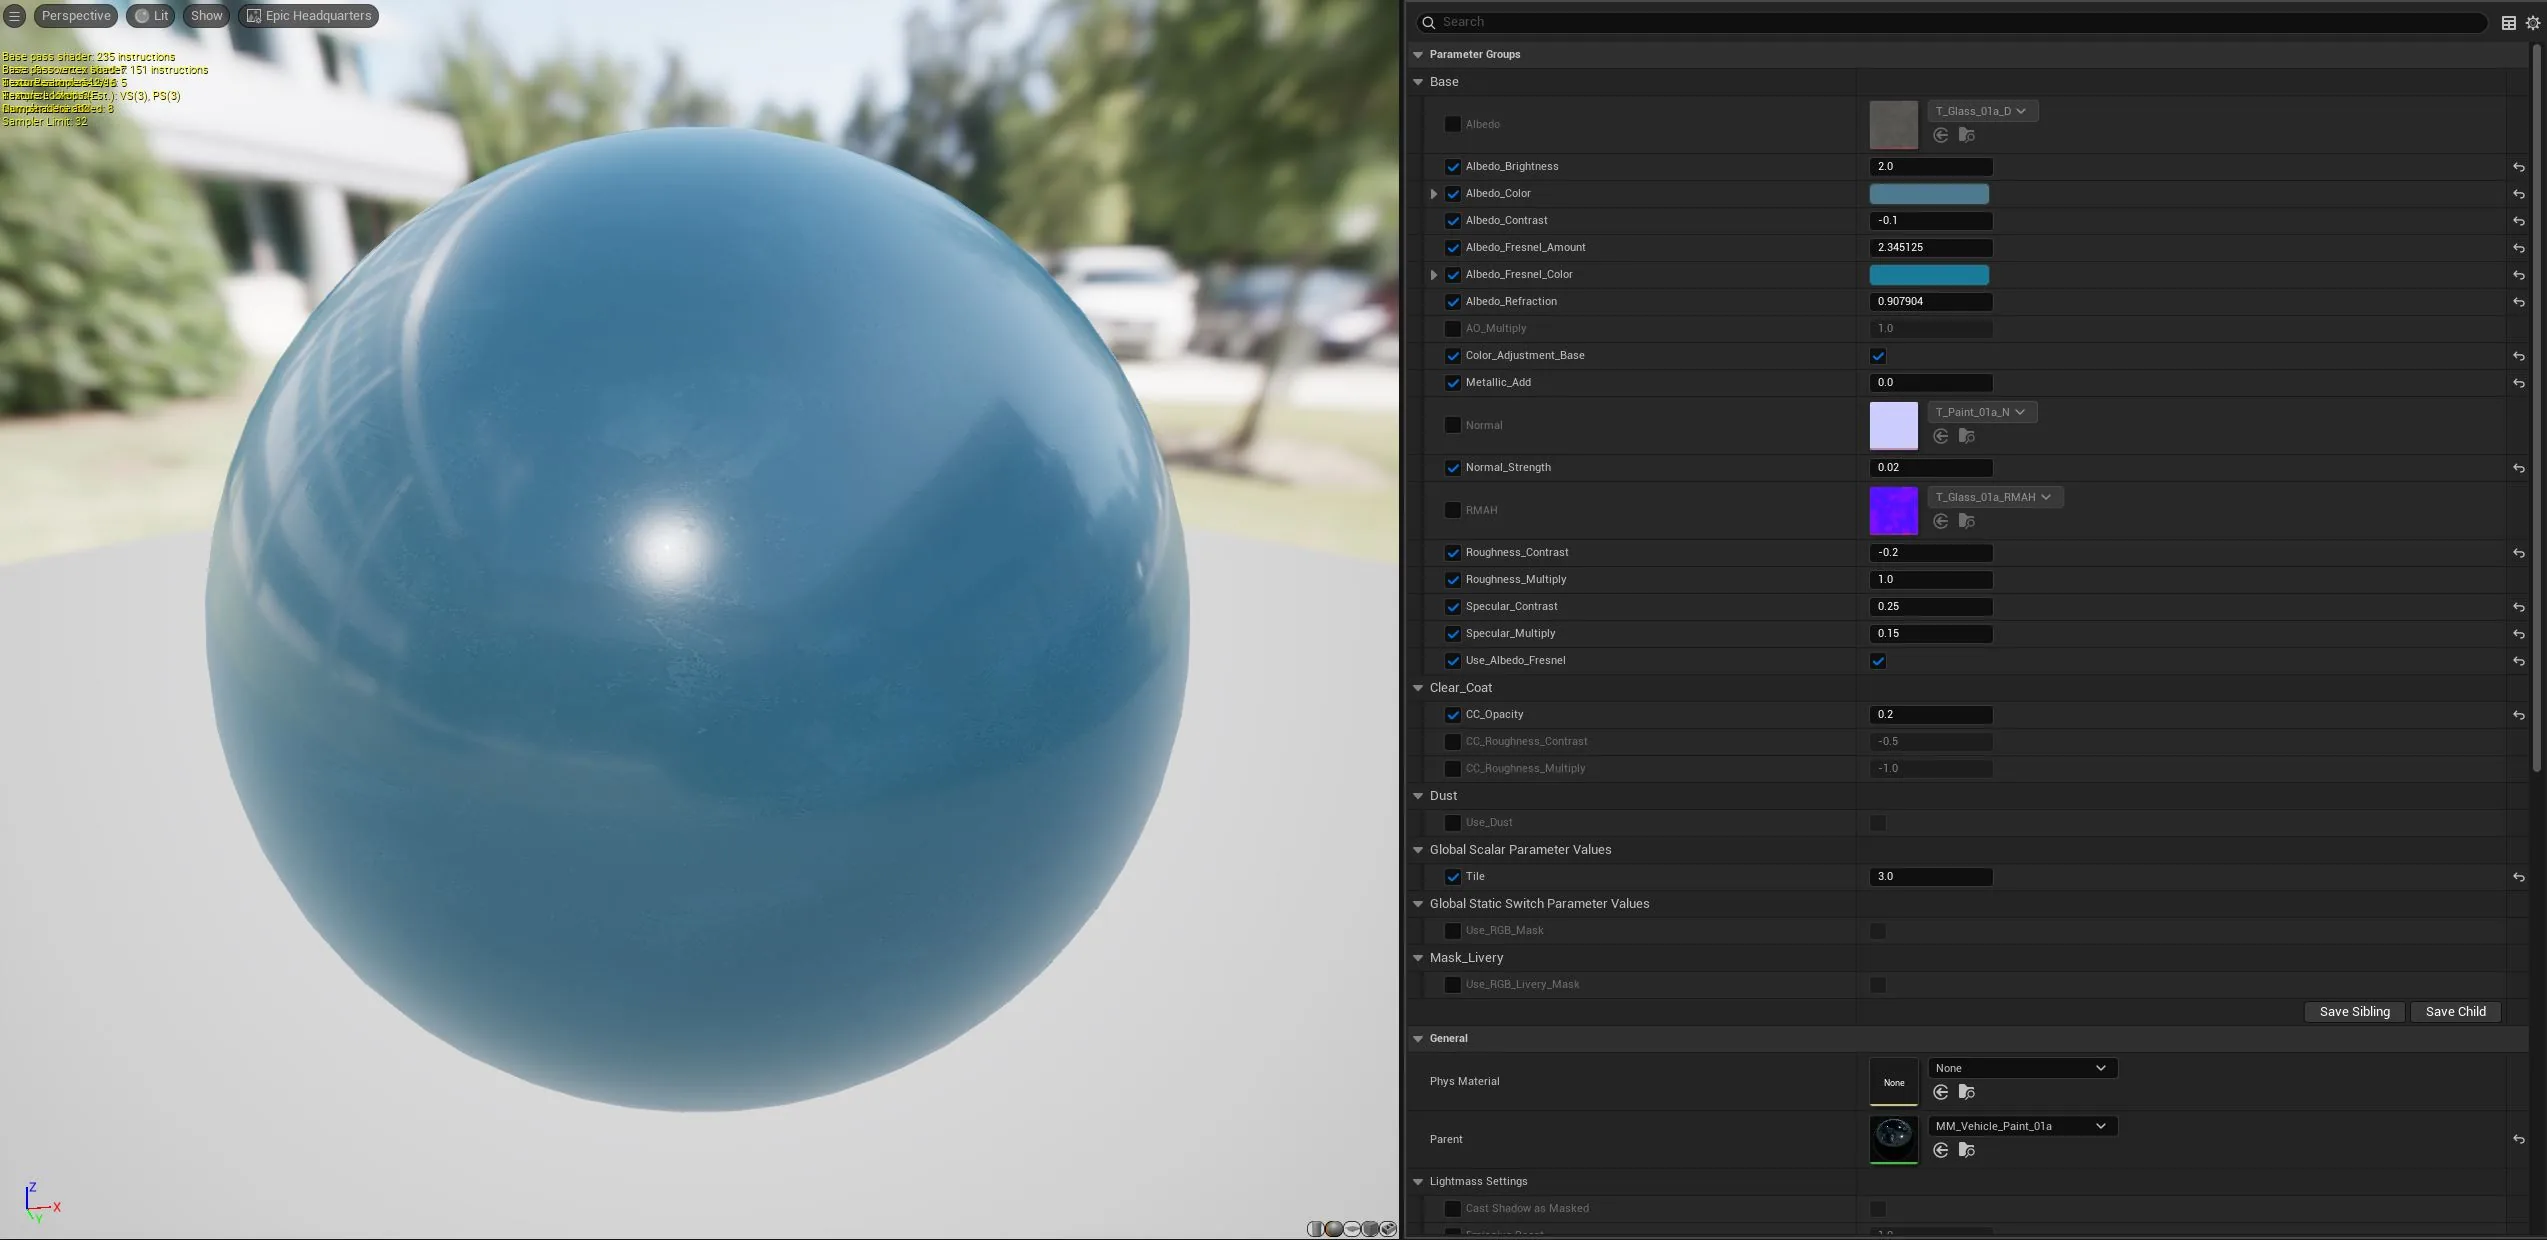Image resolution: width=2547 pixels, height=1240 pixels.
Task: Set preview mesh to plane
Action: click(1352, 1229)
